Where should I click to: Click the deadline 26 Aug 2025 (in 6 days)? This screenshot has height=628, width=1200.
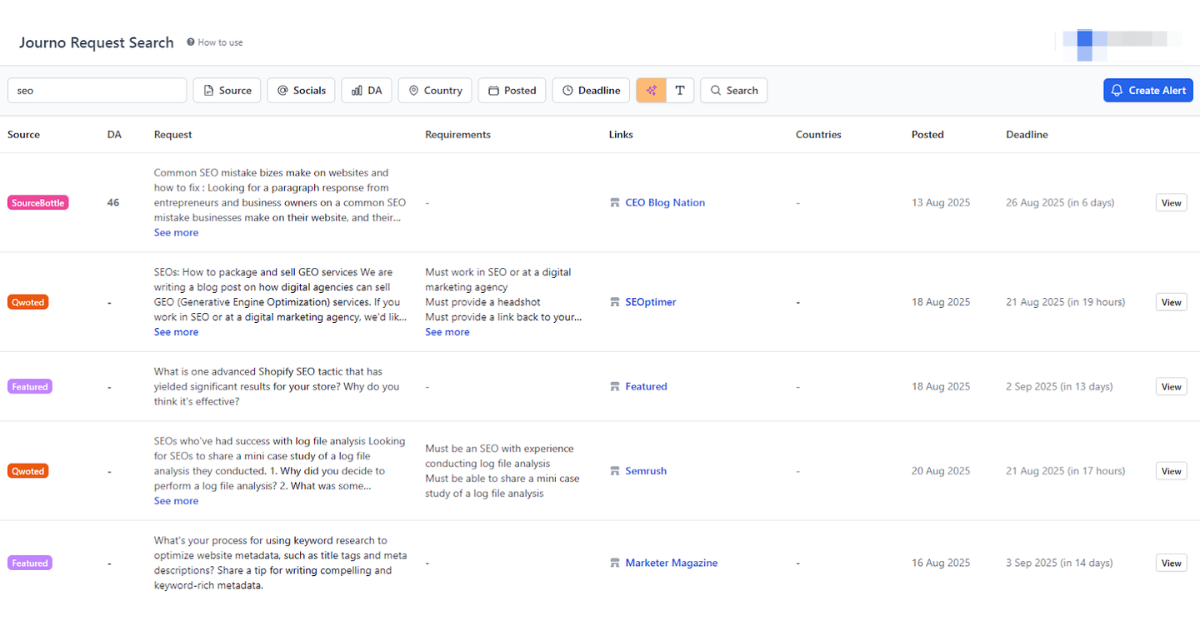1060,202
